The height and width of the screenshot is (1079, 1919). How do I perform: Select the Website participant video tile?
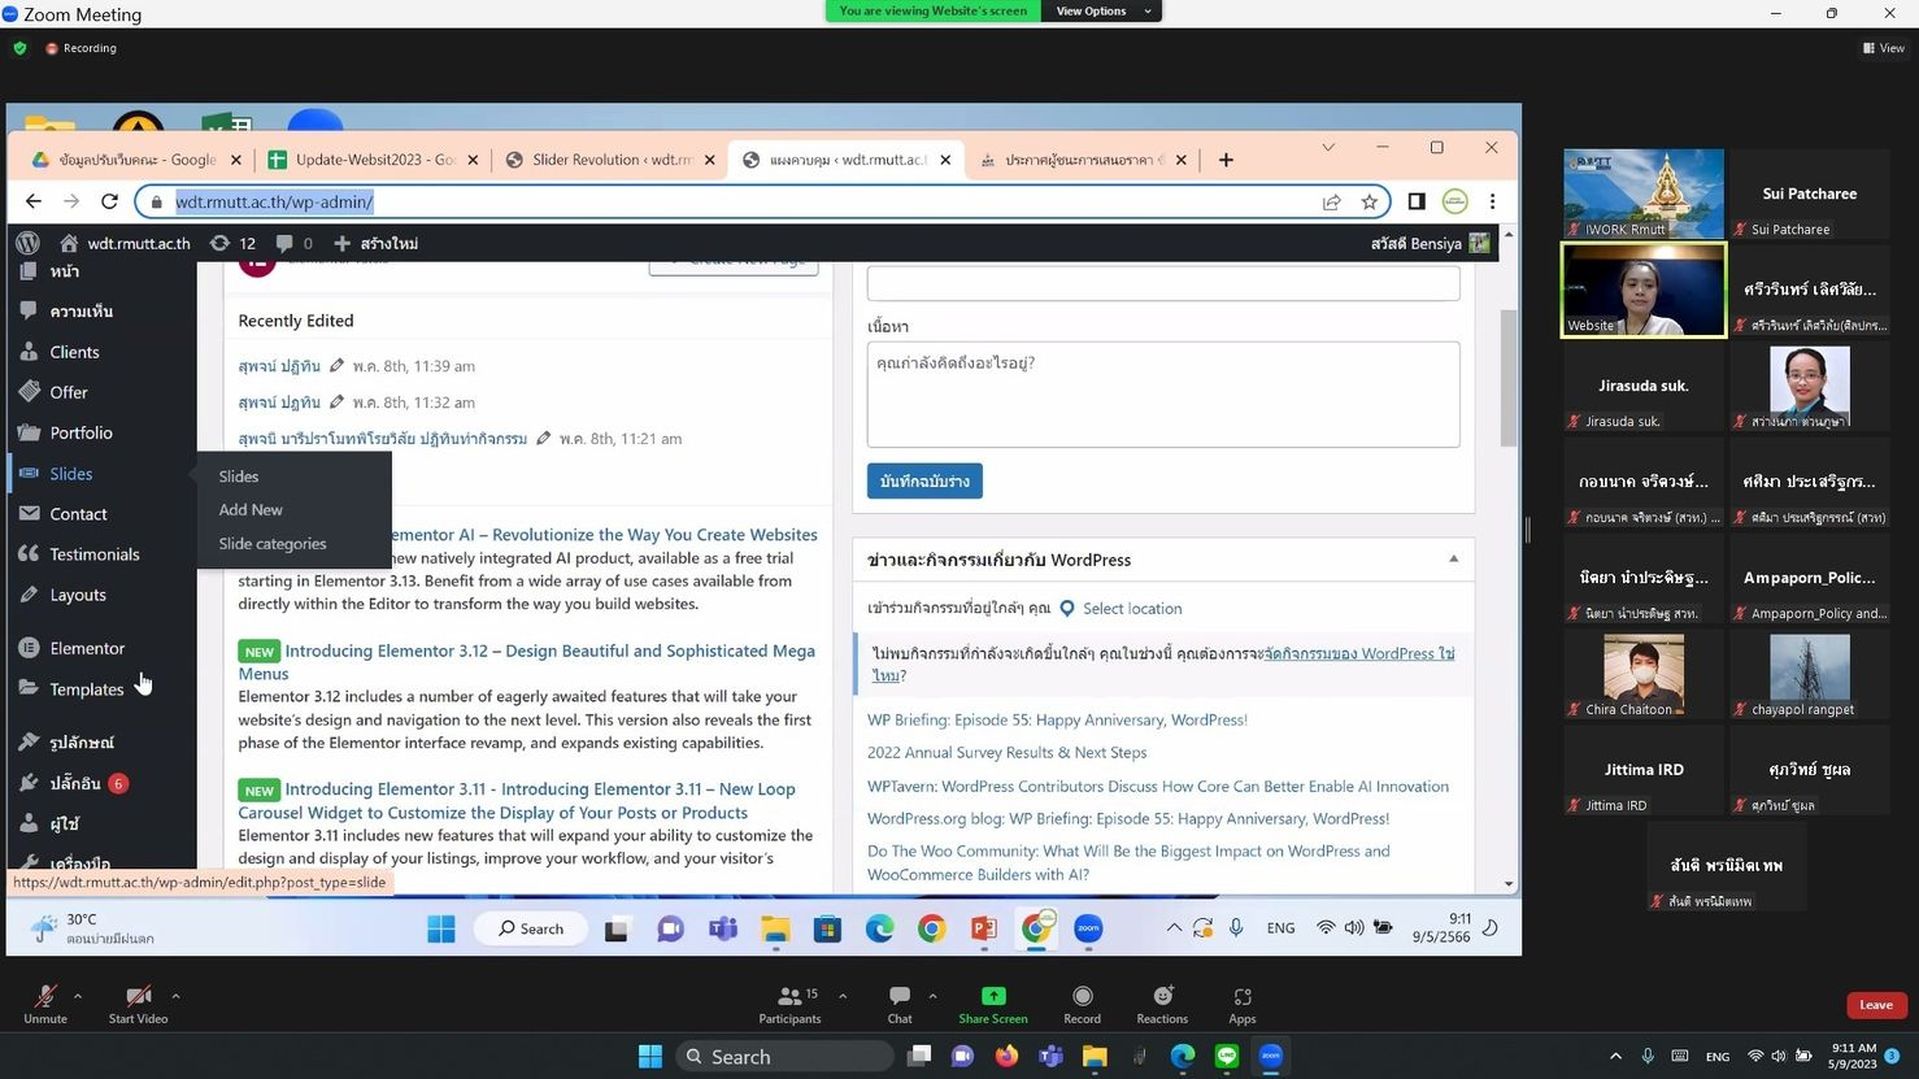point(1643,290)
